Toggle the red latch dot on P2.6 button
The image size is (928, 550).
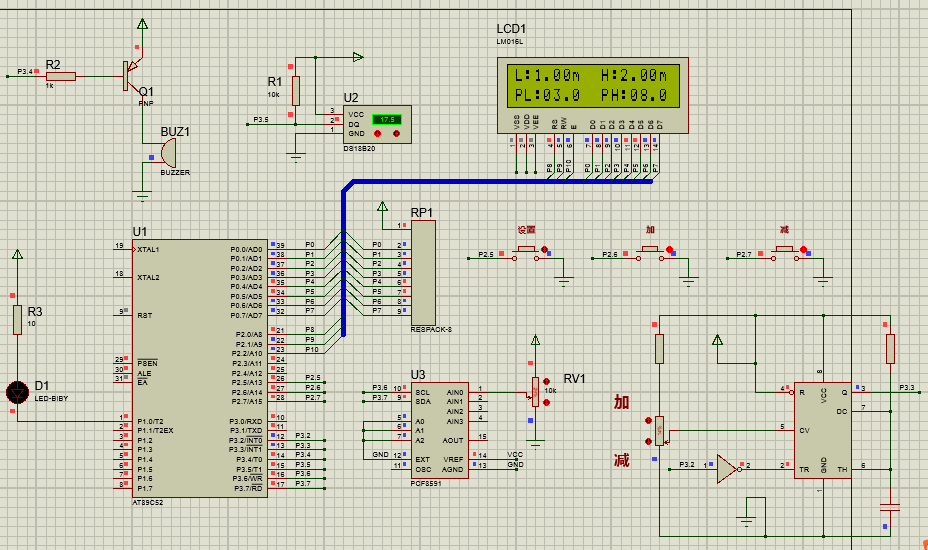click(x=669, y=249)
